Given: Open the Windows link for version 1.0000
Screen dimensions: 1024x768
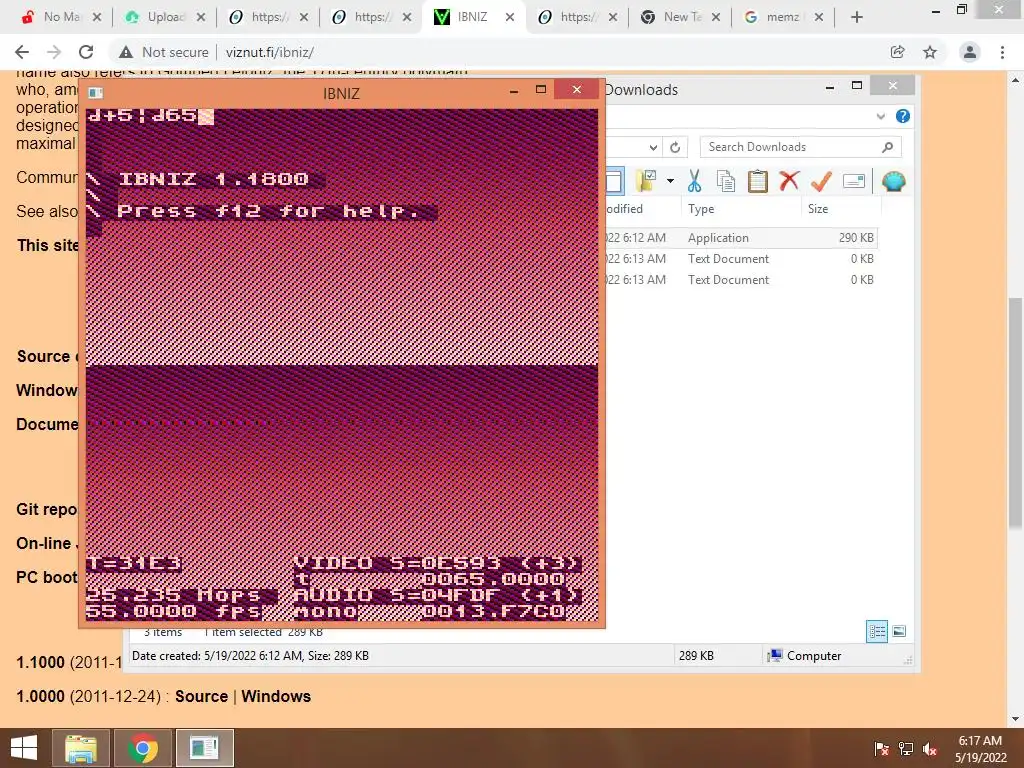Looking at the screenshot, I should coord(276,696).
